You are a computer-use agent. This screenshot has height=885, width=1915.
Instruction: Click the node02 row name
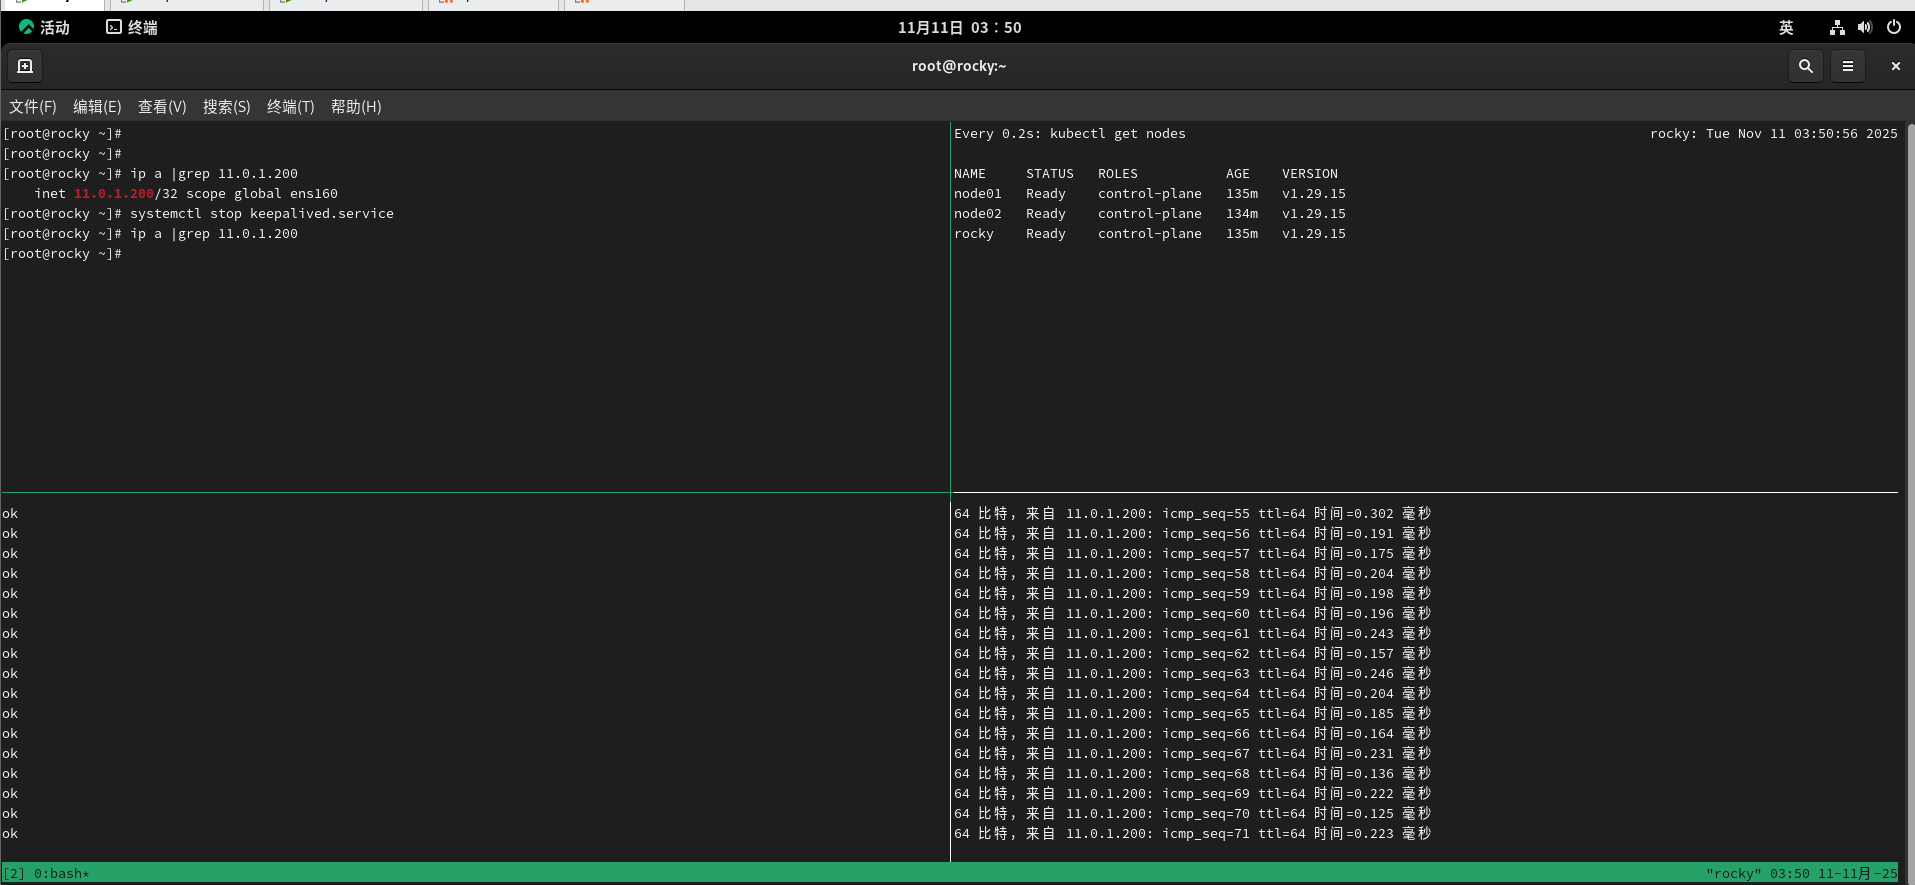click(978, 213)
